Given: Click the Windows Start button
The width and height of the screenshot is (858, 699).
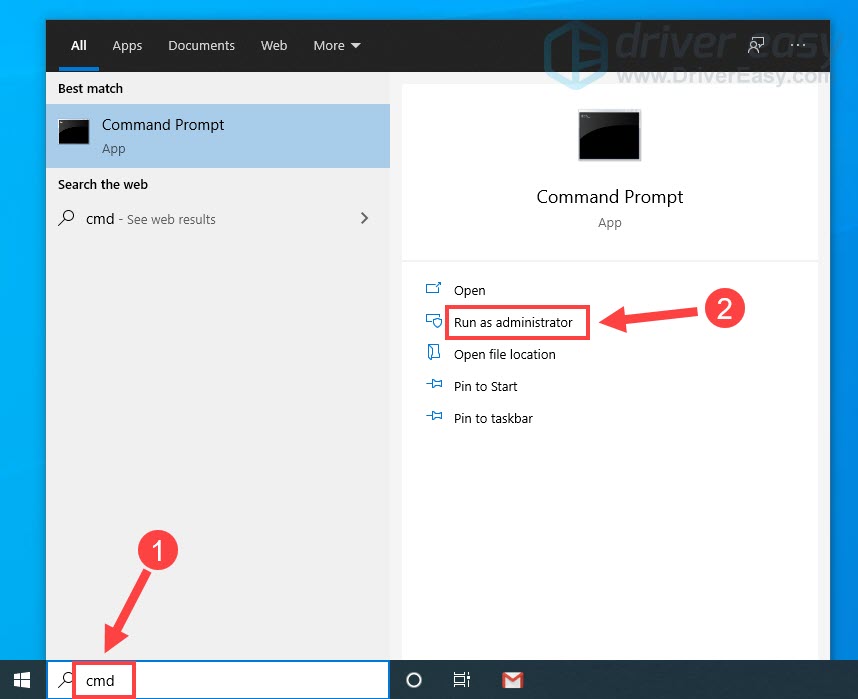Looking at the screenshot, I should [x=22, y=680].
